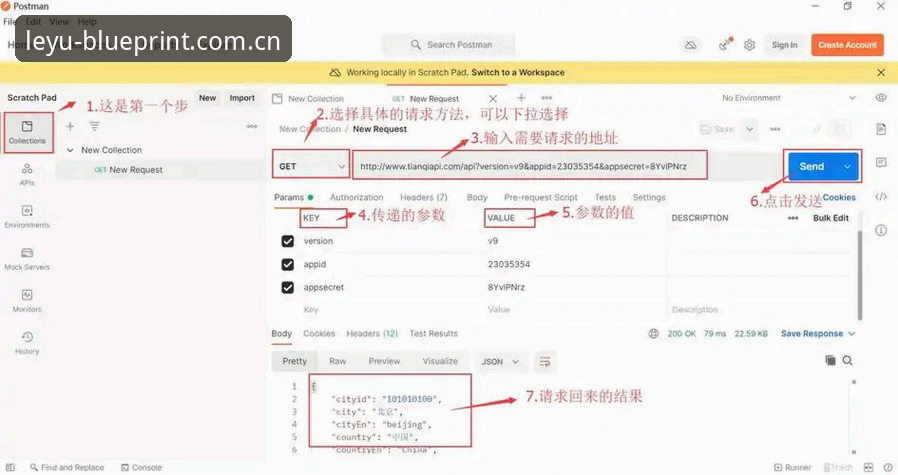Add a new request tab with plus icon
This screenshot has height=475, width=898.
[x=521, y=98]
